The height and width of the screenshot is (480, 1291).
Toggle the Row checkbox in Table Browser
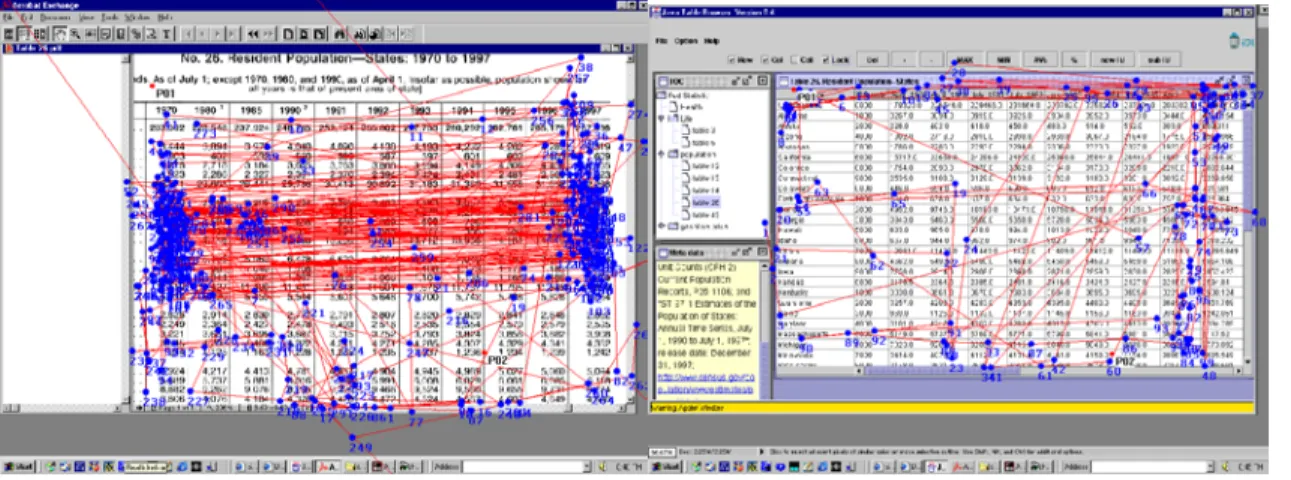[x=731, y=60]
